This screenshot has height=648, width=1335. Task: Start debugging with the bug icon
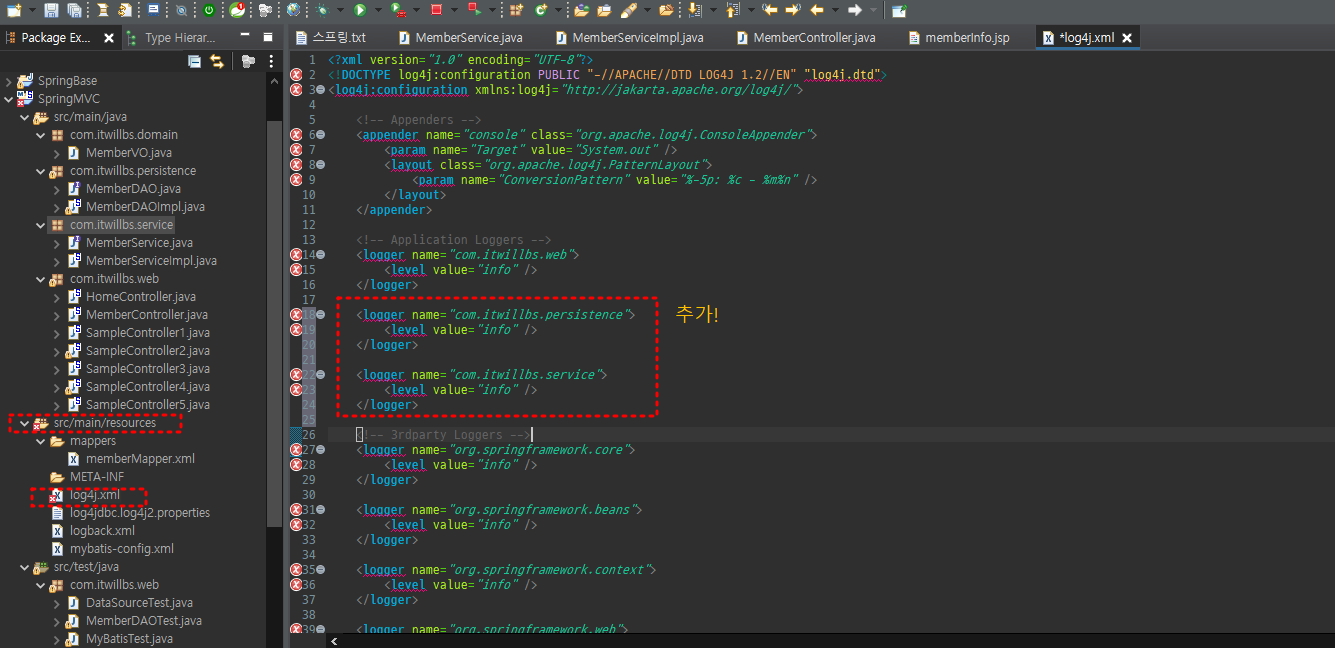pos(322,10)
